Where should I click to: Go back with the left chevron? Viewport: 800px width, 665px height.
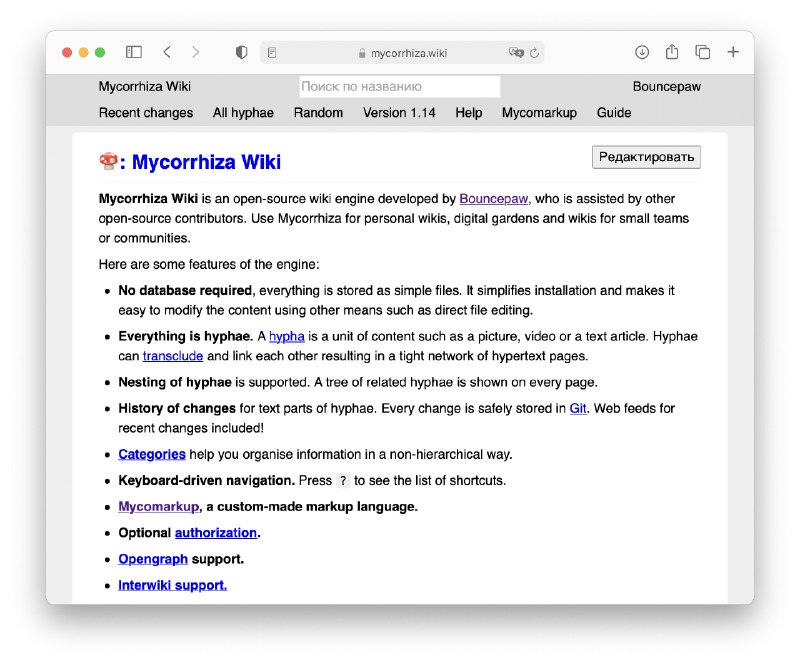[x=167, y=52]
